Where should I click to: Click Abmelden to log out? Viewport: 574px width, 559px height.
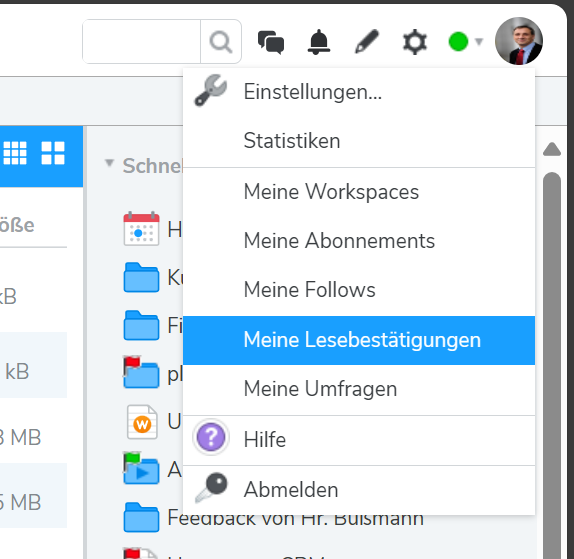359,490
